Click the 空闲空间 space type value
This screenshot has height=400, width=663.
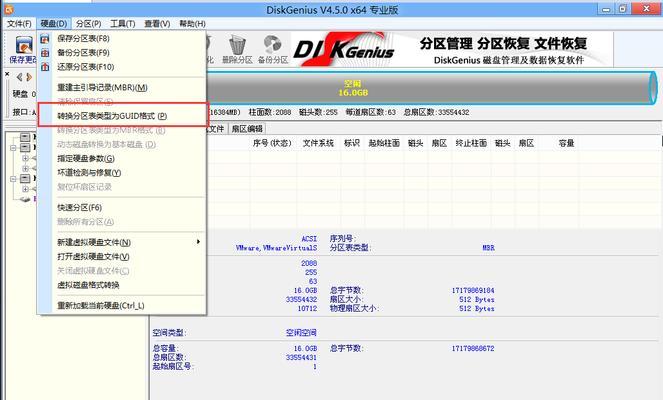[301, 333]
